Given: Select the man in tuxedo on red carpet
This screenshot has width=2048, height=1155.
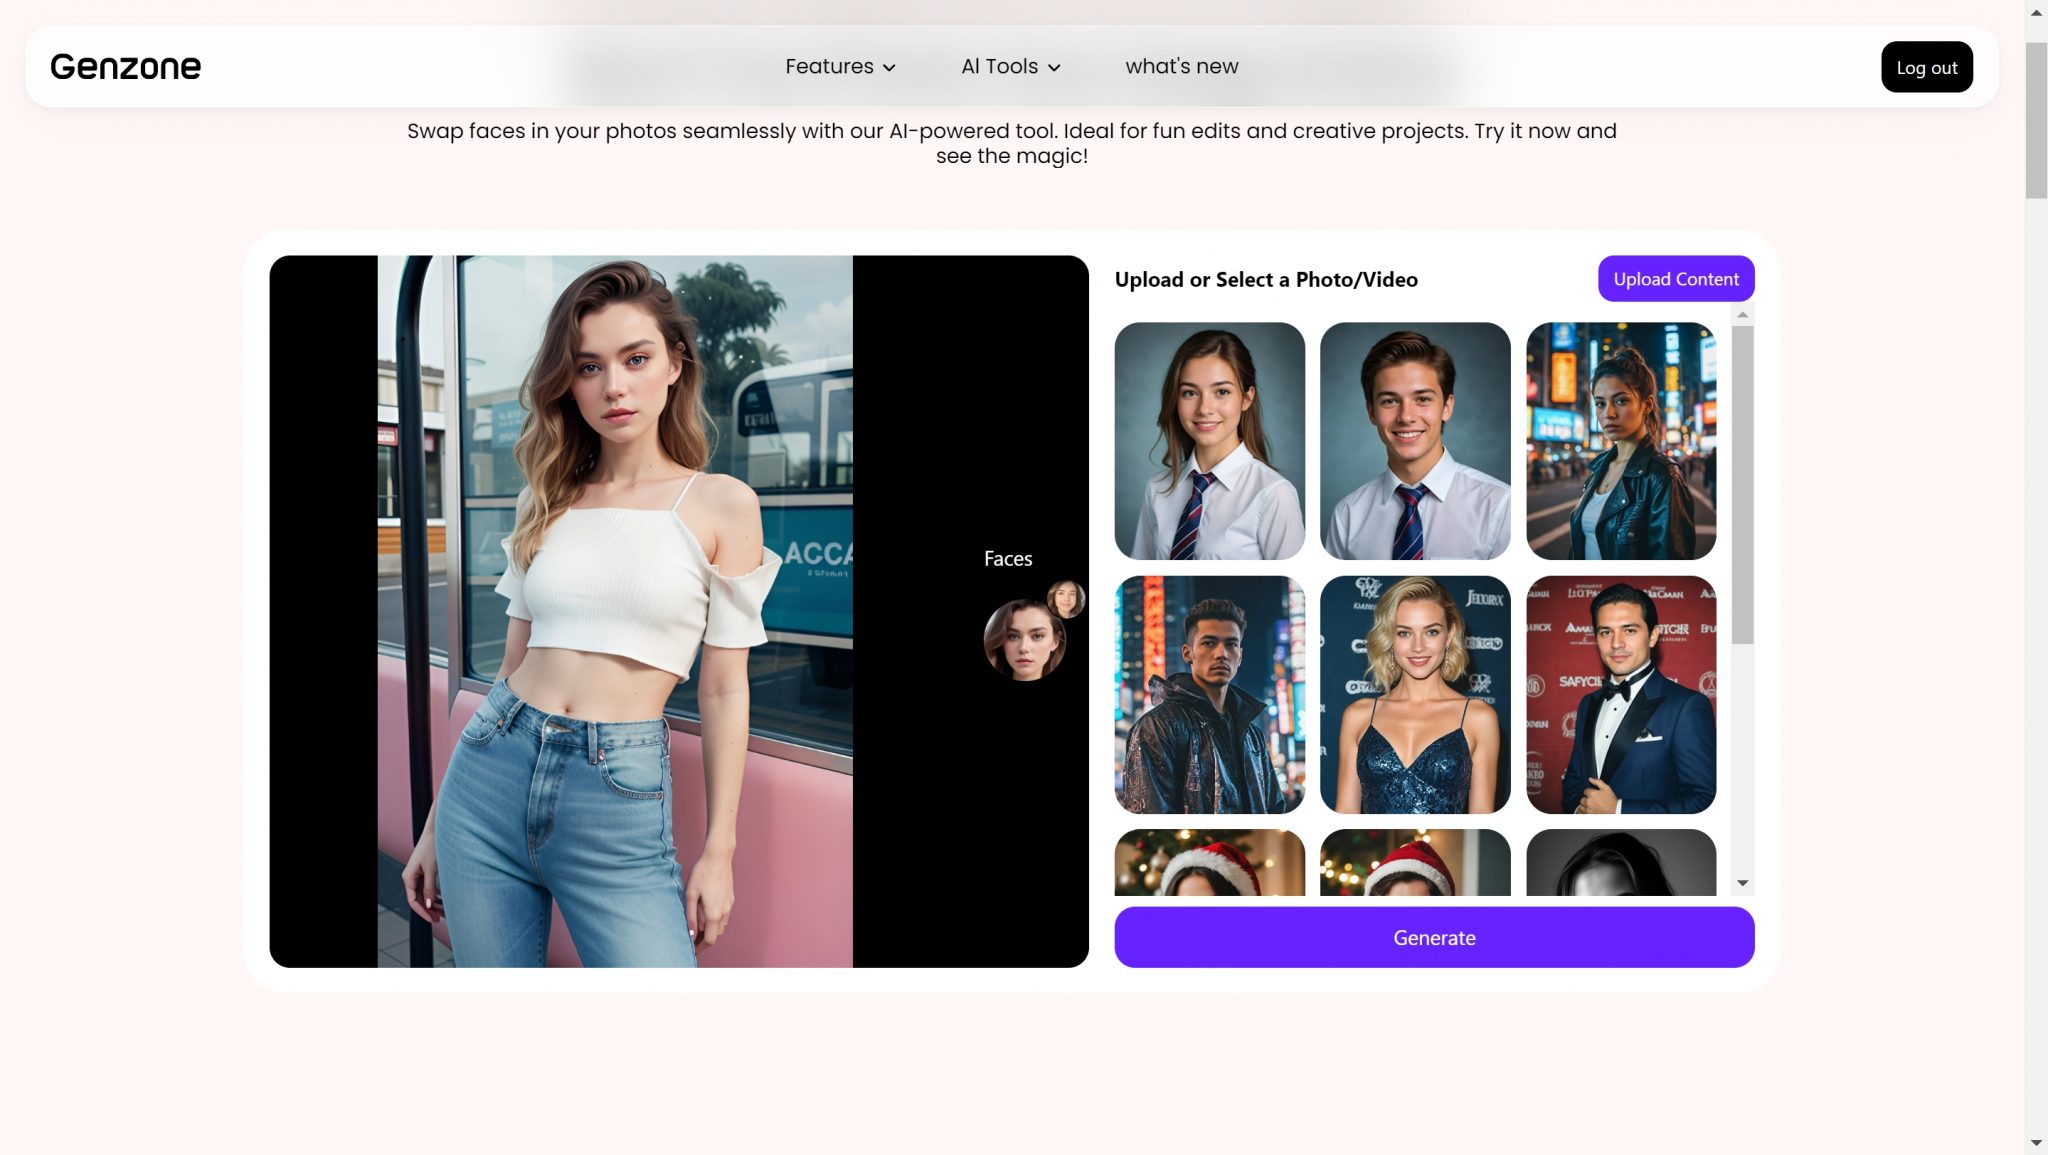Looking at the screenshot, I should (x=1620, y=694).
